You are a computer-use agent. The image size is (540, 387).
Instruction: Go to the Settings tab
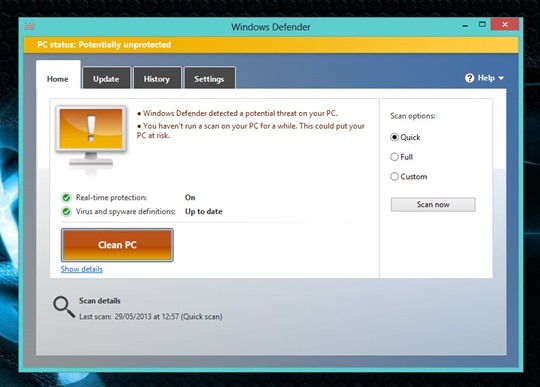tap(209, 79)
